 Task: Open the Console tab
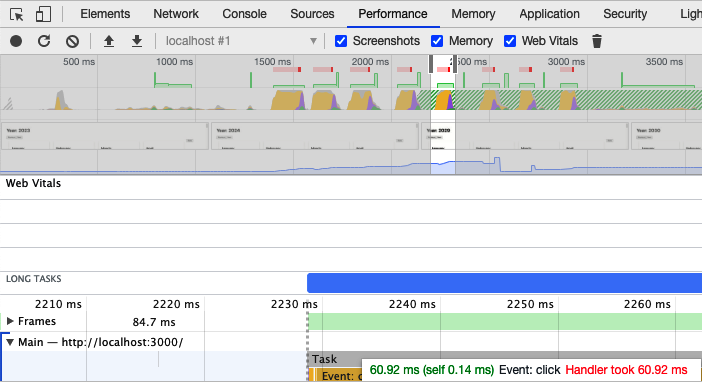tap(244, 14)
